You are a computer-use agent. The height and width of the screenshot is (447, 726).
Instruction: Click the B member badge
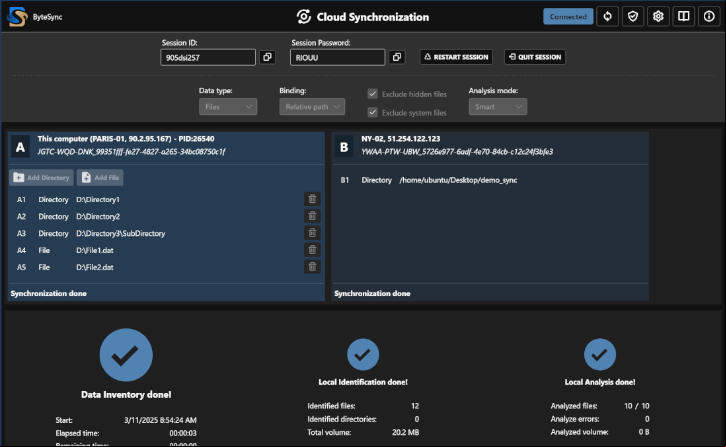click(344, 147)
